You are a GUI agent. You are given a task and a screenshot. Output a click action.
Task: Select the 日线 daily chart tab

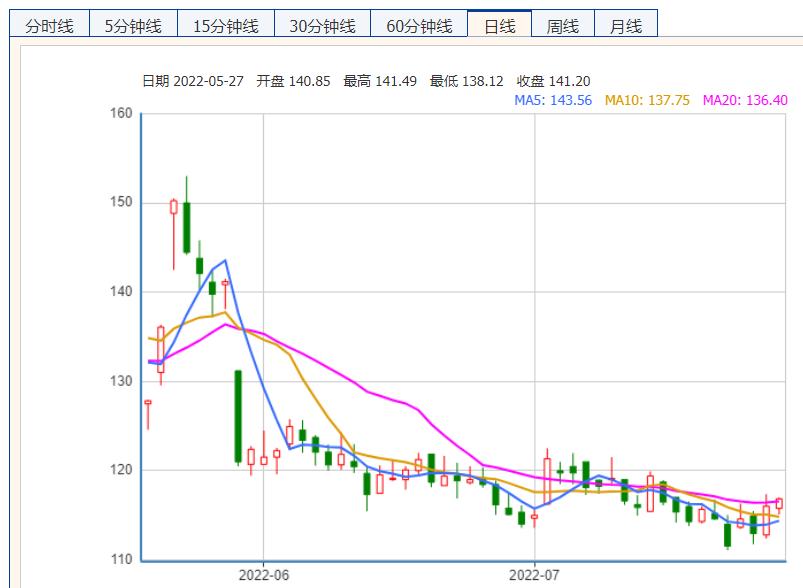coord(499,26)
